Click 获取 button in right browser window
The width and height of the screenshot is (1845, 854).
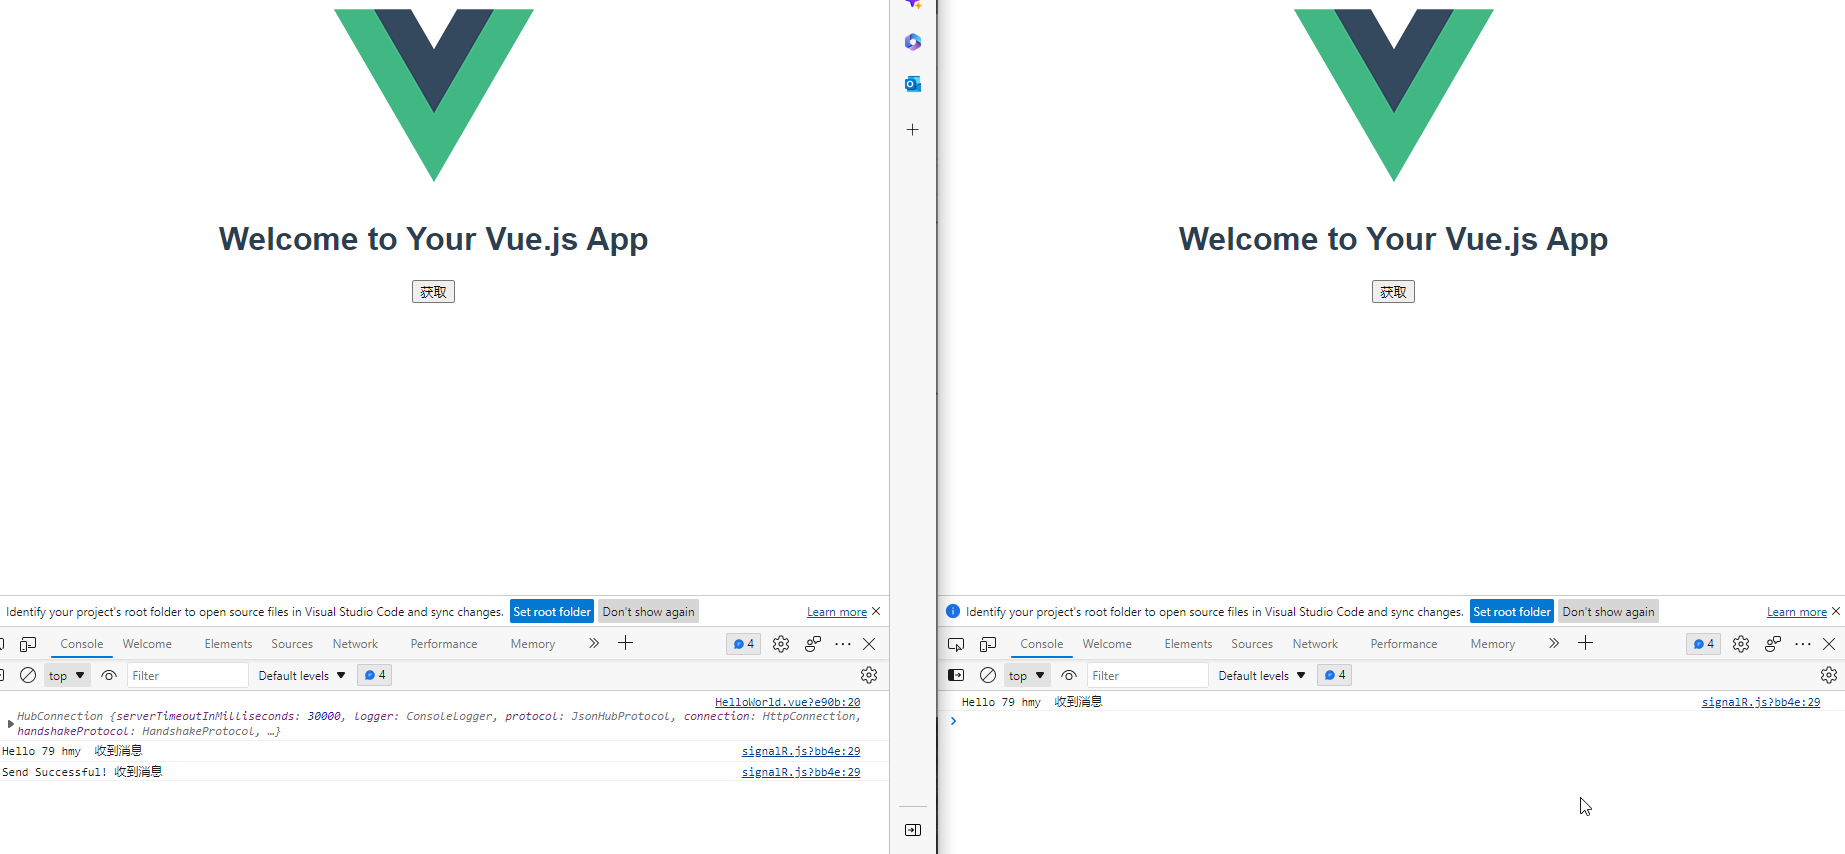(x=1393, y=292)
